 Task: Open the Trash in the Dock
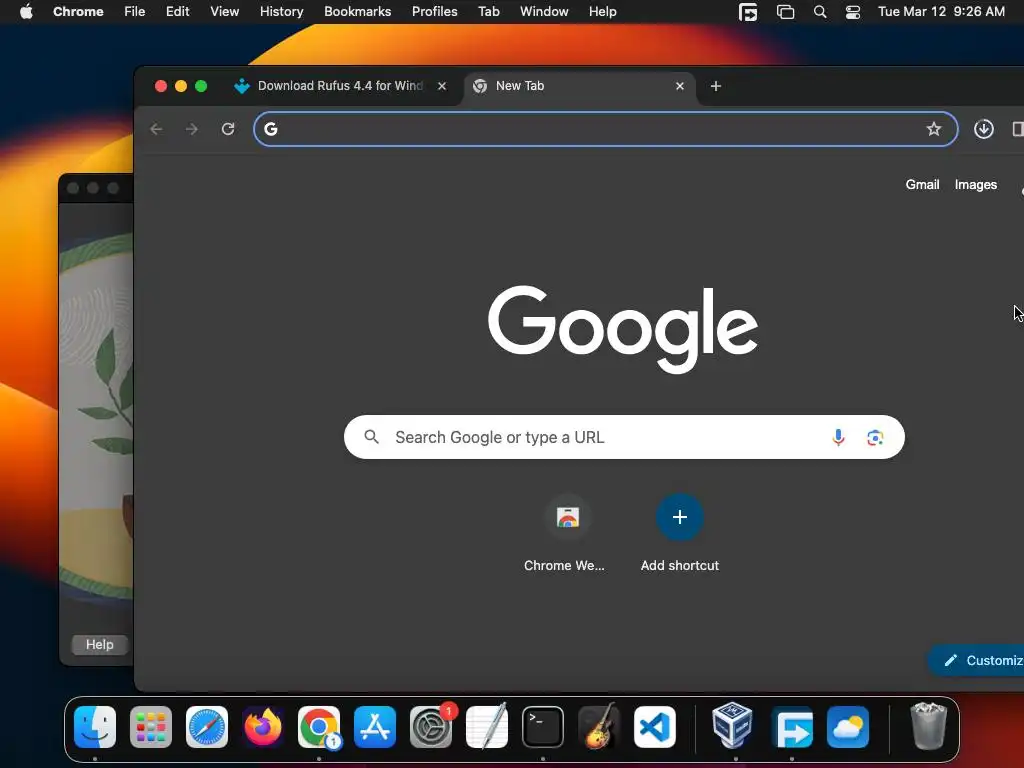click(928, 726)
